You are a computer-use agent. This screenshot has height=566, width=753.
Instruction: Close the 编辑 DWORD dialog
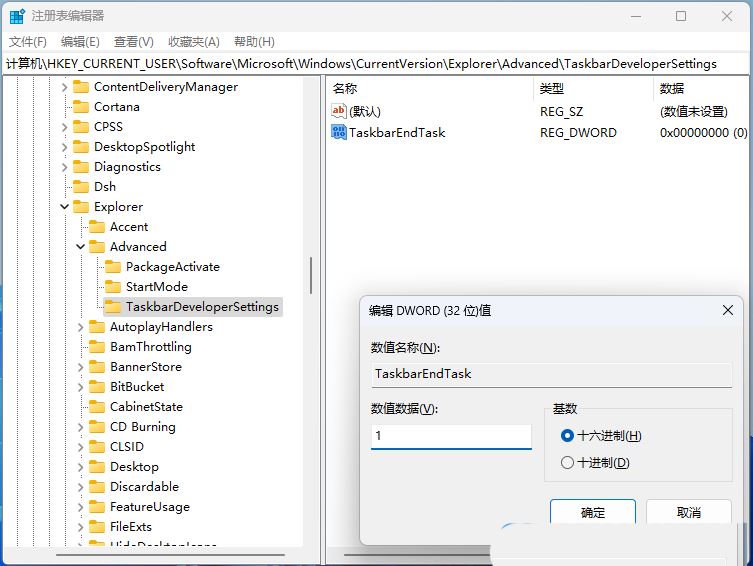point(728,311)
